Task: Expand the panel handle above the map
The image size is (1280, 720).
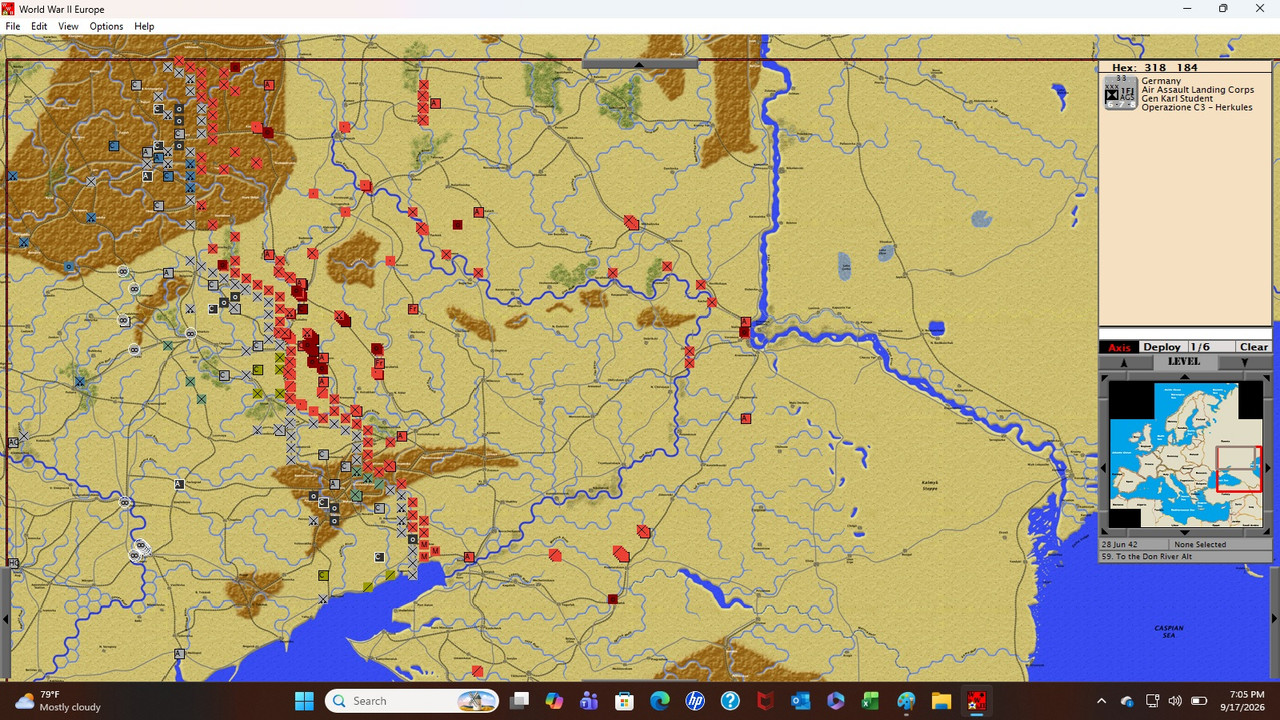Action: point(640,64)
